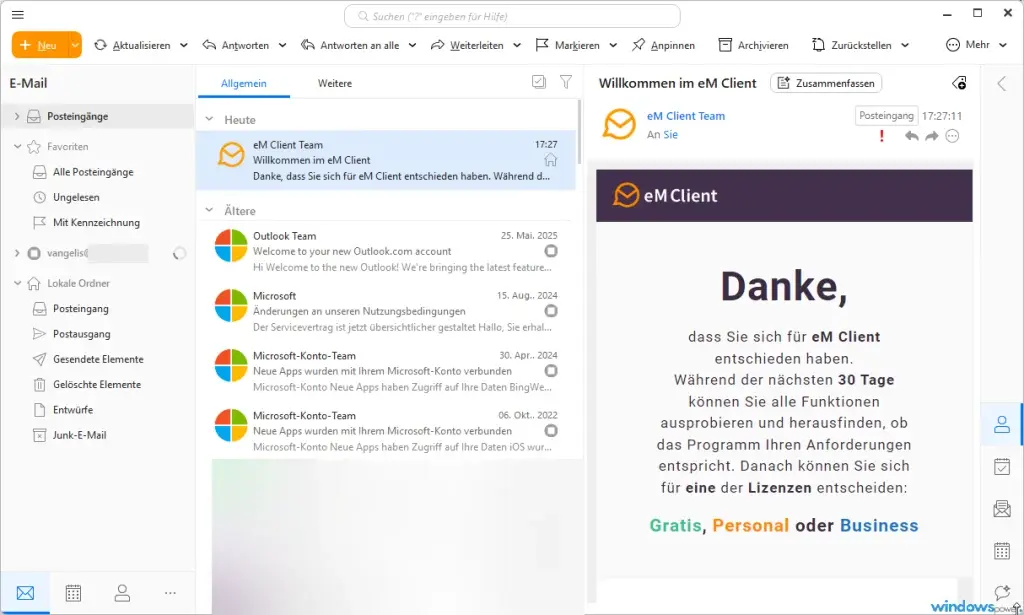Switch to the Weitere tab
The width and height of the screenshot is (1024, 615).
(x=334, y=84)
